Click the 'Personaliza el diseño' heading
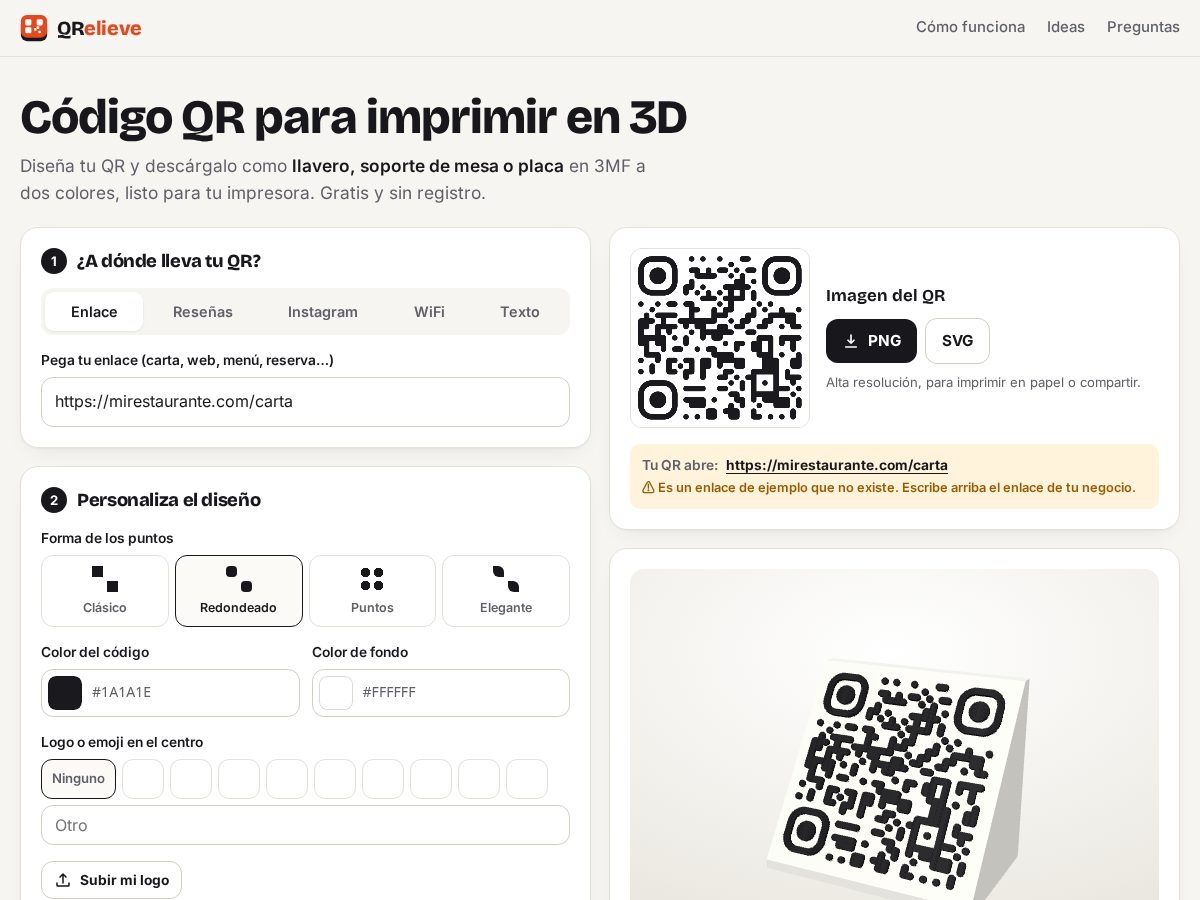 169,500
